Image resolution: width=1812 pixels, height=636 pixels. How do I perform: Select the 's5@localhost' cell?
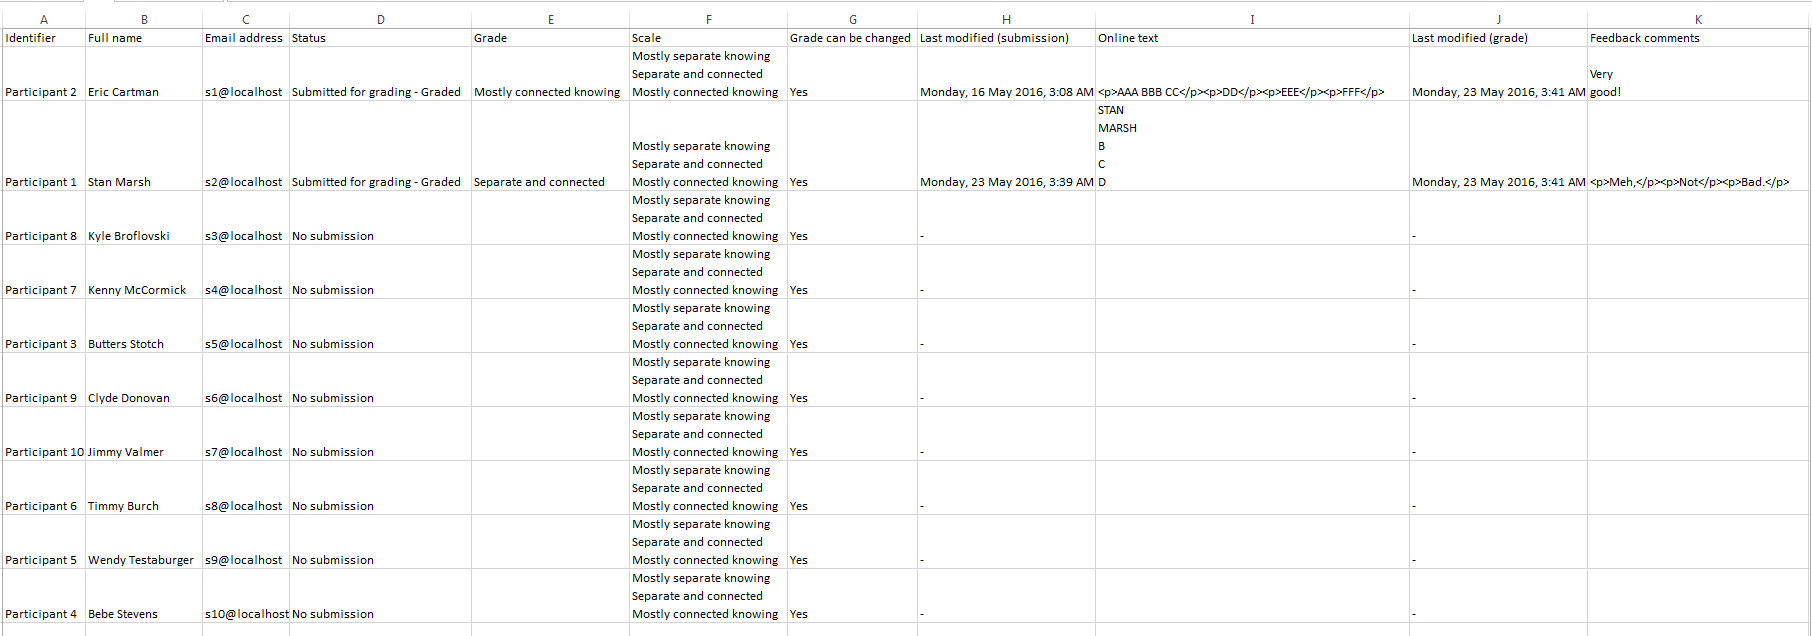coord(246,326)
